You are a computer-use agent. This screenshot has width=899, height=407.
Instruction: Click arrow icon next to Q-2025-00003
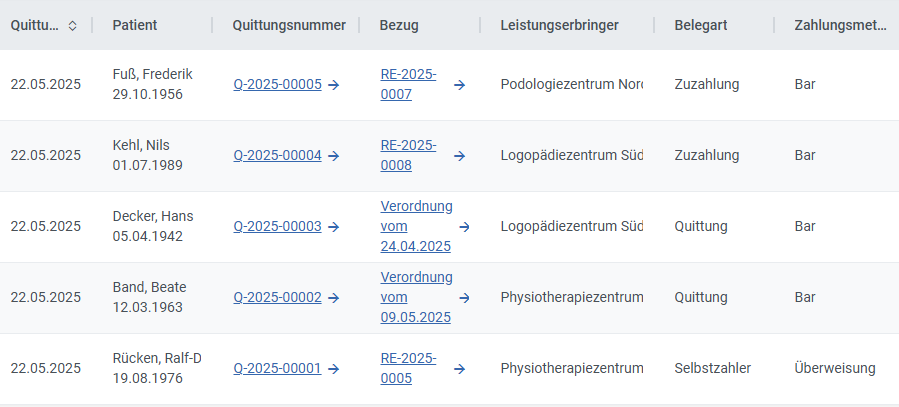[334, 227]
